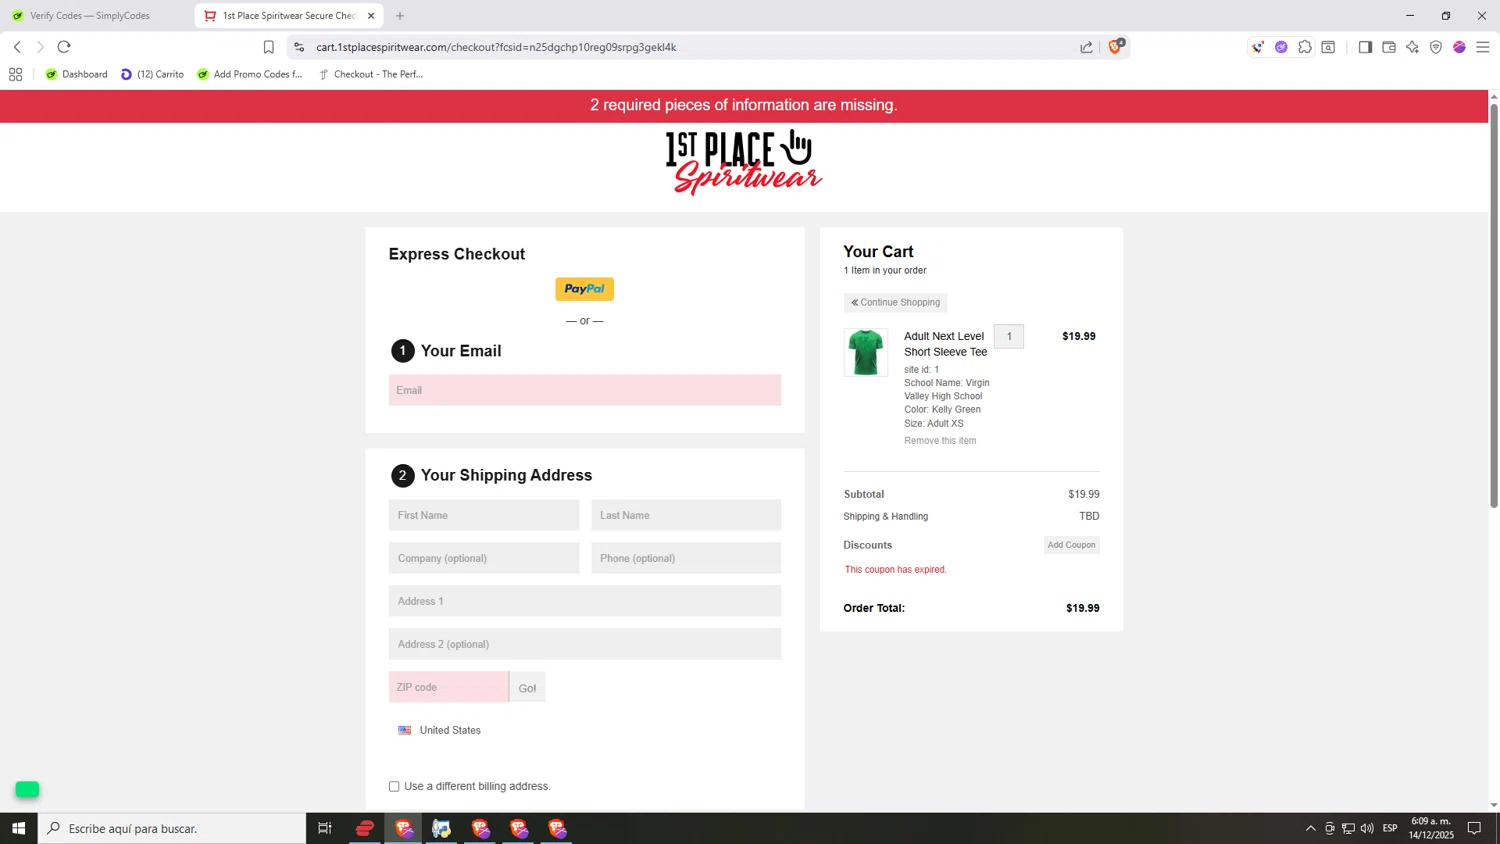This screenshot has width=1500, height=844.
Task: Click Continue Shopping button
Action: tap(895, 302)
